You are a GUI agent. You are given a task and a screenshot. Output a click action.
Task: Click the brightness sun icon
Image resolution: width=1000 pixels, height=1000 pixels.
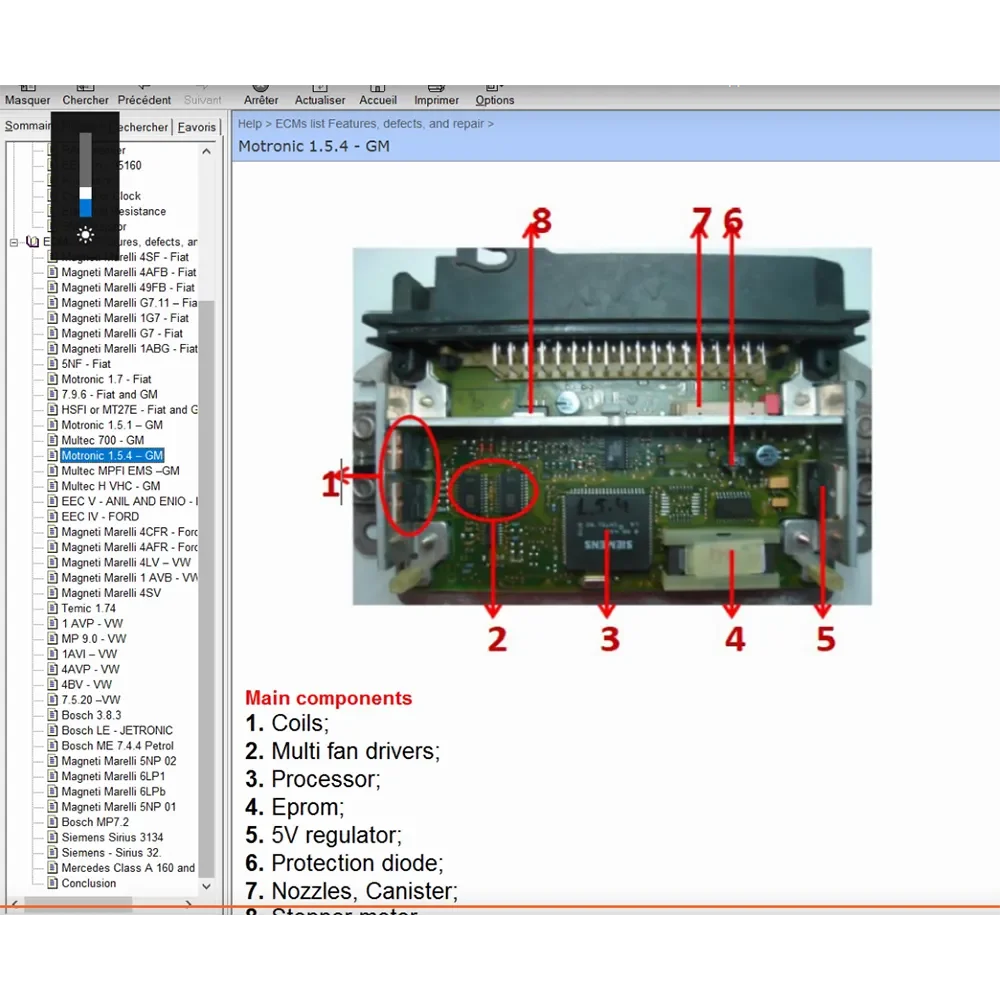click(85, 235)
